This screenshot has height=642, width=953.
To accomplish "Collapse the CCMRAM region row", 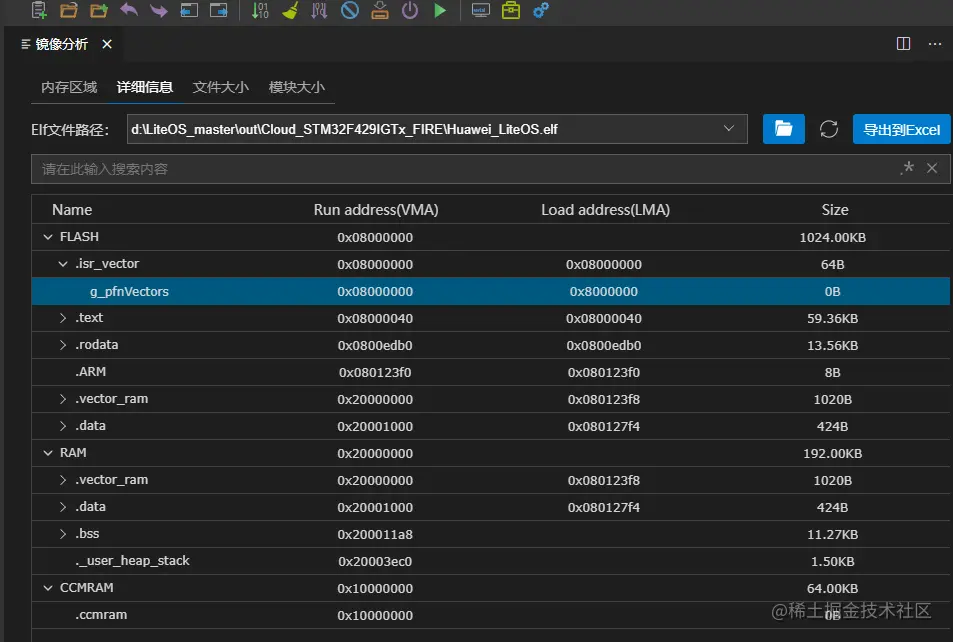I will pyautogui.click(x=48, y=588).
